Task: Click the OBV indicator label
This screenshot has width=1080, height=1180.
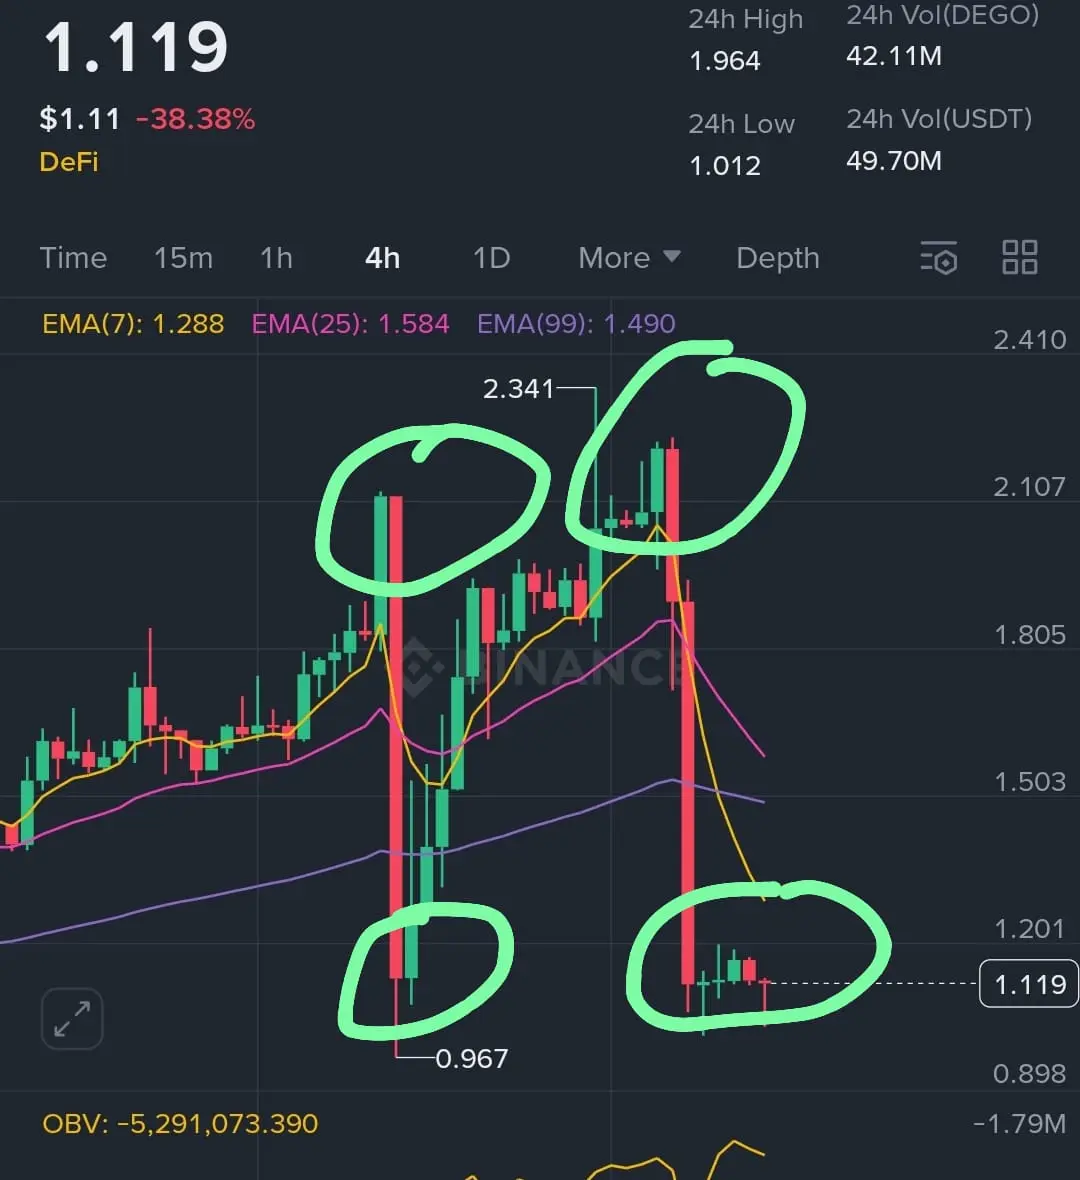Action: [x=180, y=1124]
